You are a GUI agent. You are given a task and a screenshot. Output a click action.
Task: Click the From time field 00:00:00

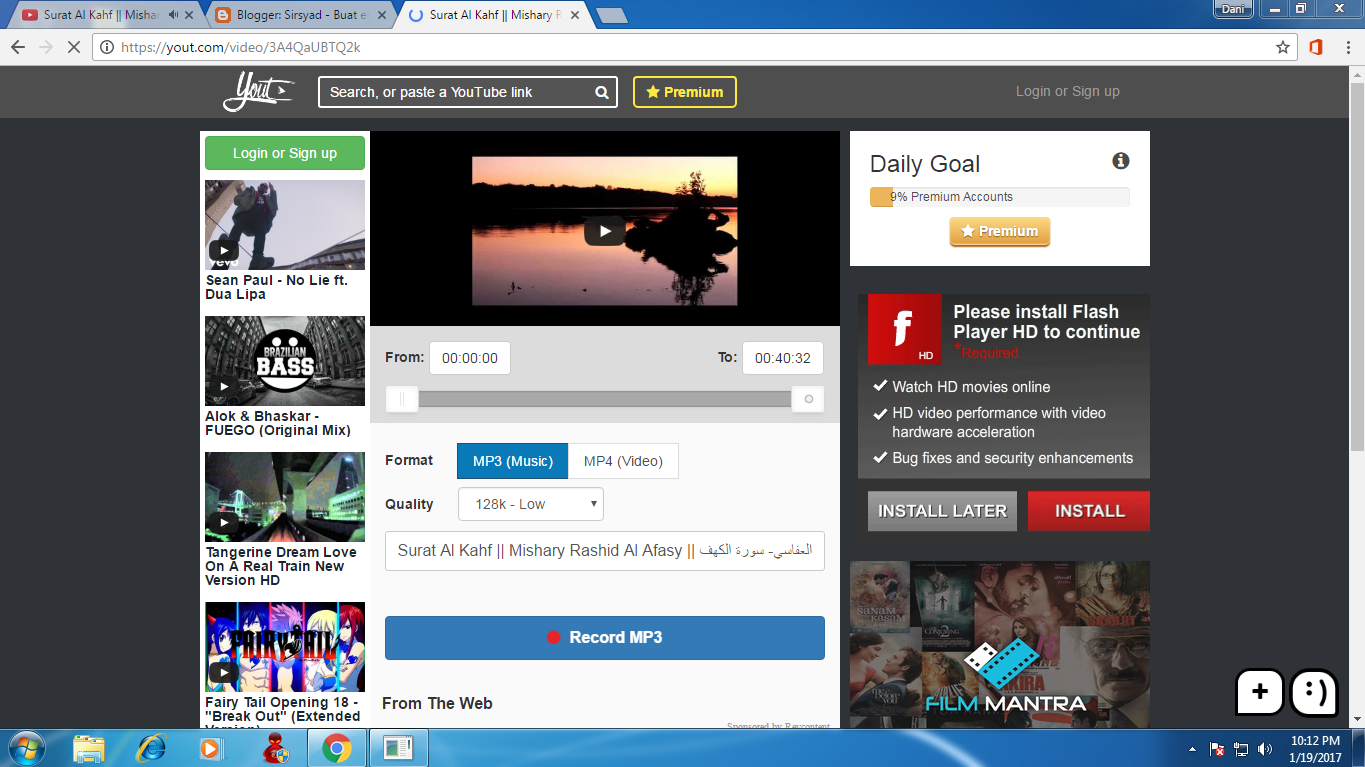(470, 358)
